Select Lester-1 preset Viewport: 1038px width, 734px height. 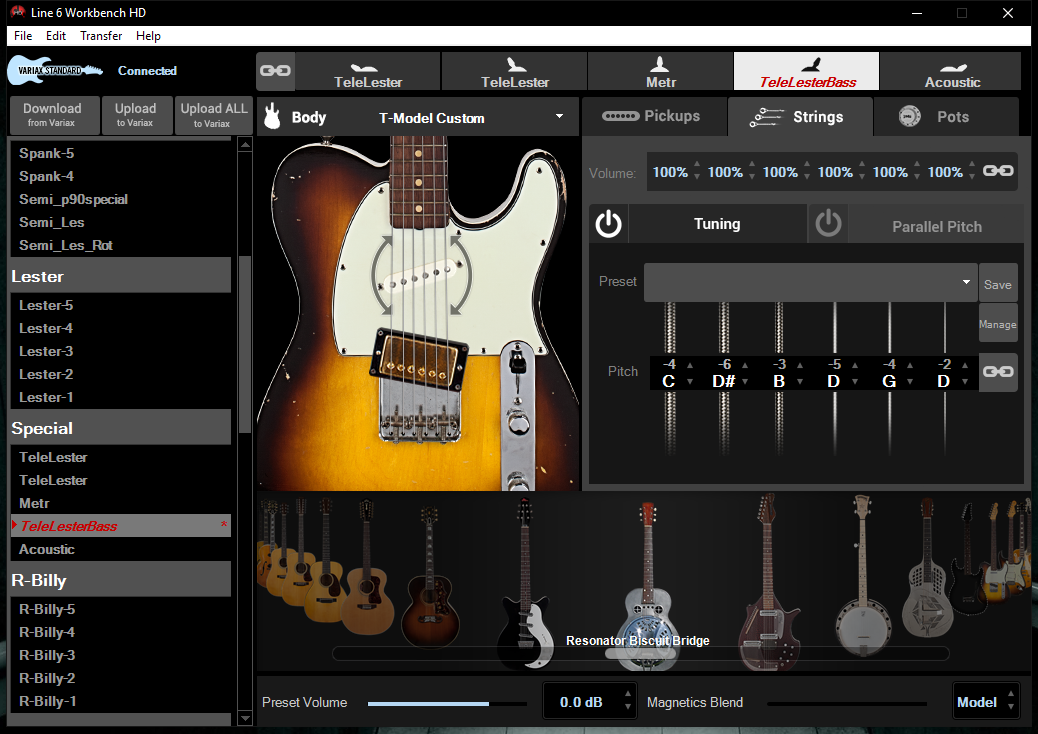point(120,397)
